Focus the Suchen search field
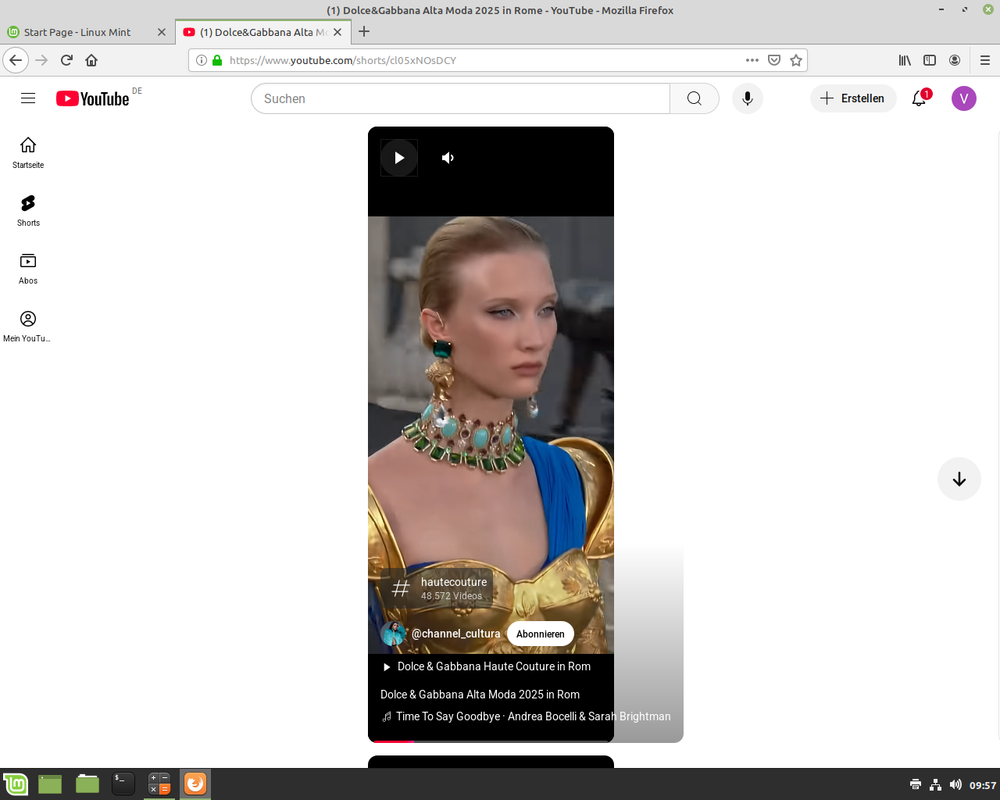Screen dimensions: 1000x800 [460, 98]
